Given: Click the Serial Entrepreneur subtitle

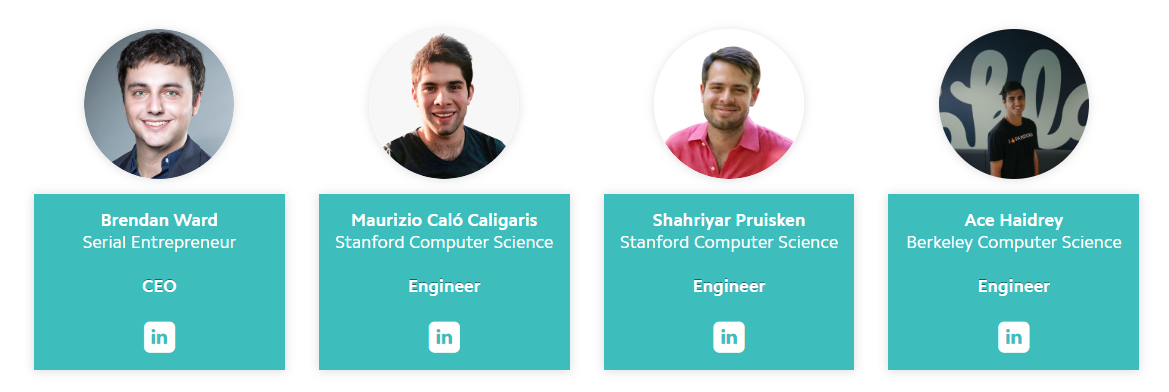Looking at the screenshot, I should (x=160, y=242).
